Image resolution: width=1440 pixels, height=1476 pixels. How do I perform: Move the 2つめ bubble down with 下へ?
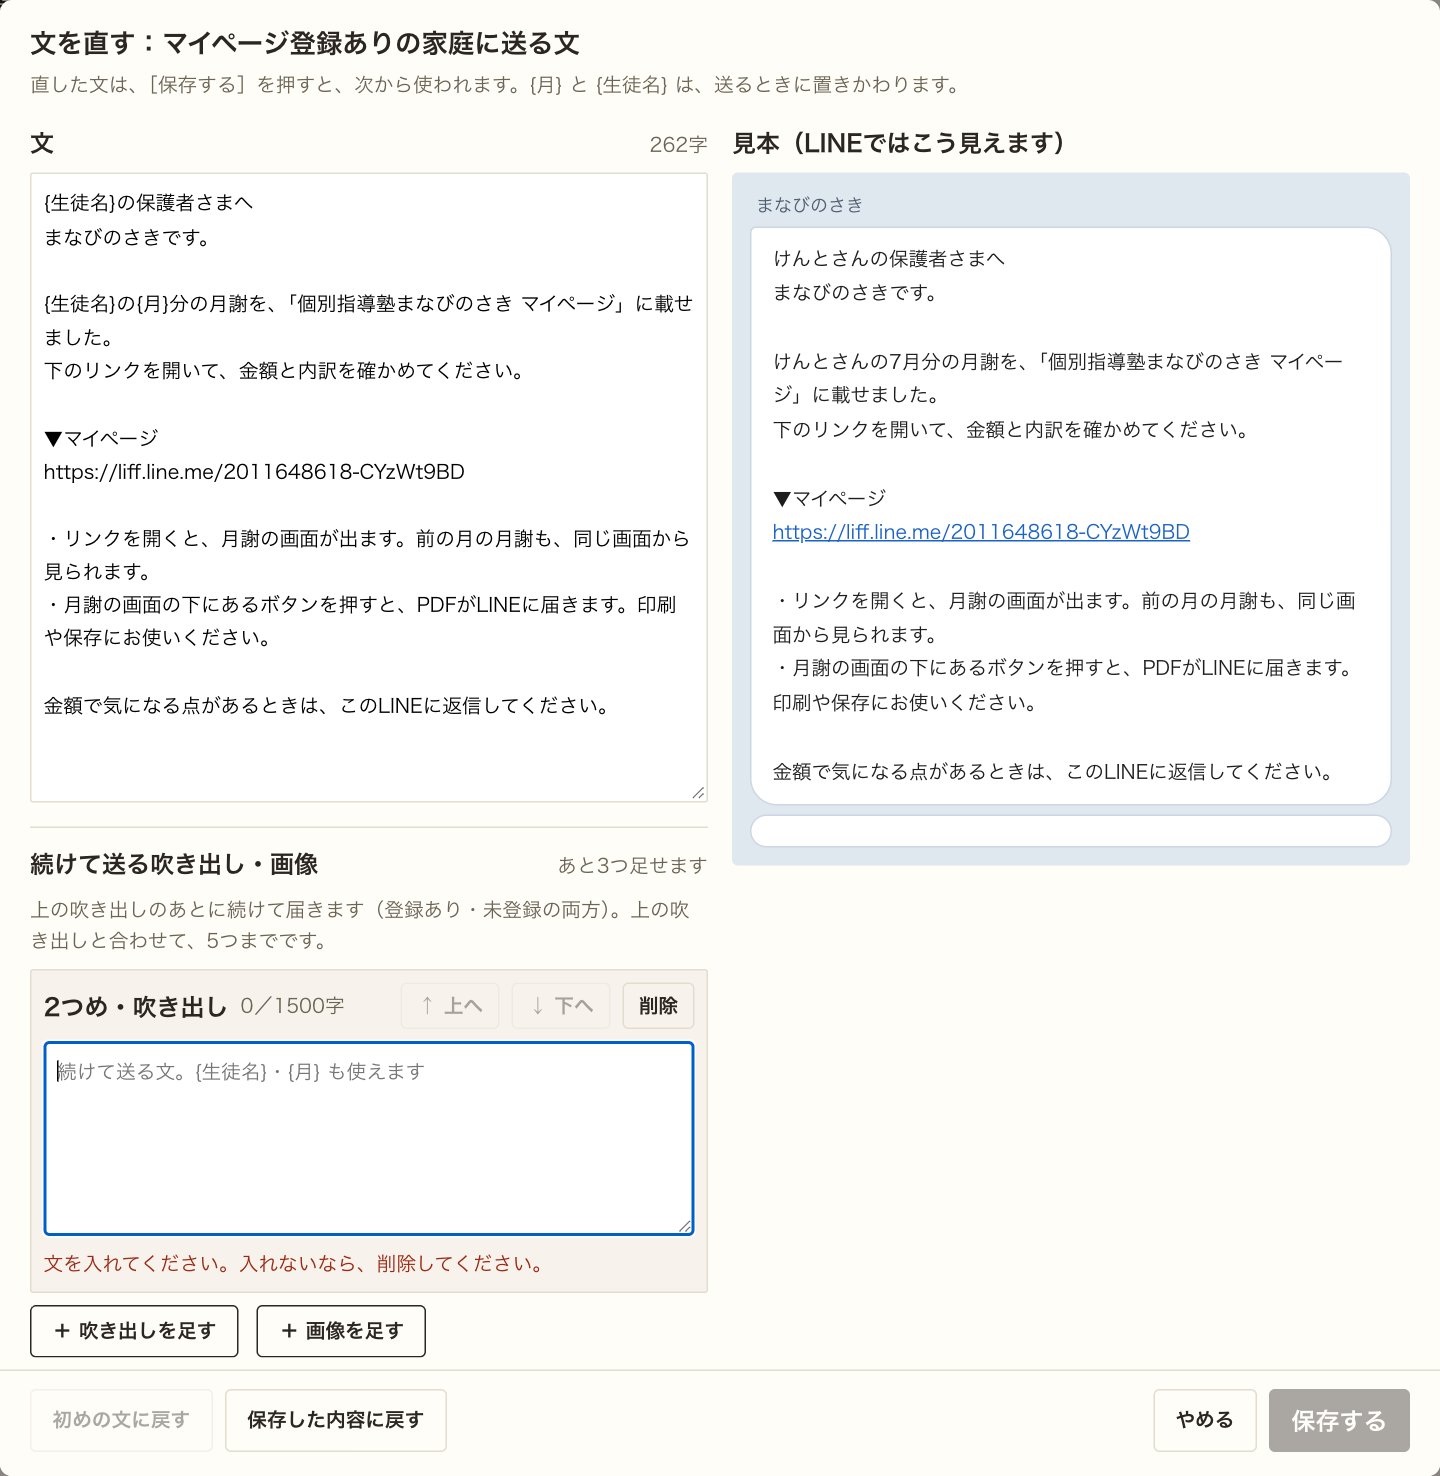click(x=562, y=1005)
